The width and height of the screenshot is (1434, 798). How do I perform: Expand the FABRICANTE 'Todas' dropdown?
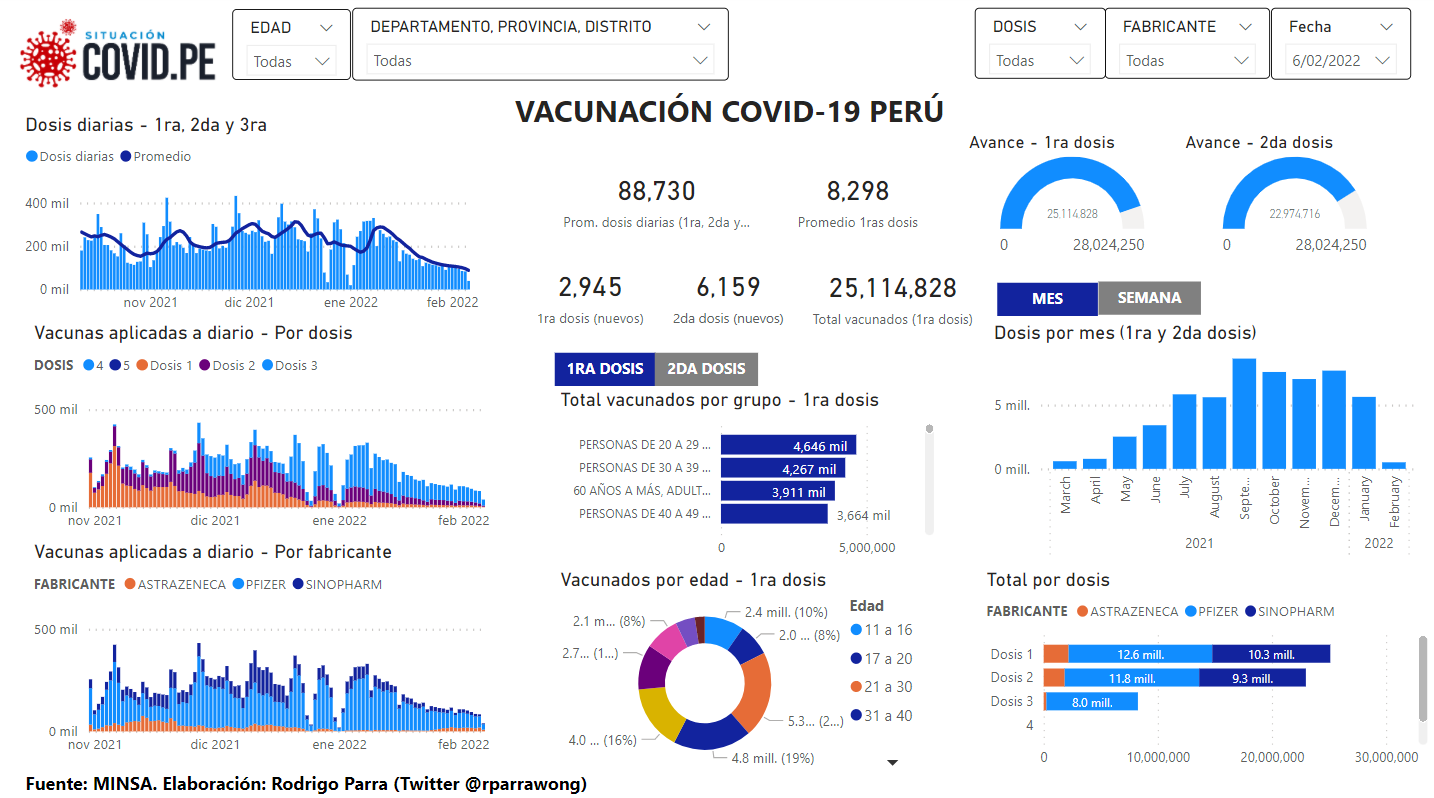1242,60
